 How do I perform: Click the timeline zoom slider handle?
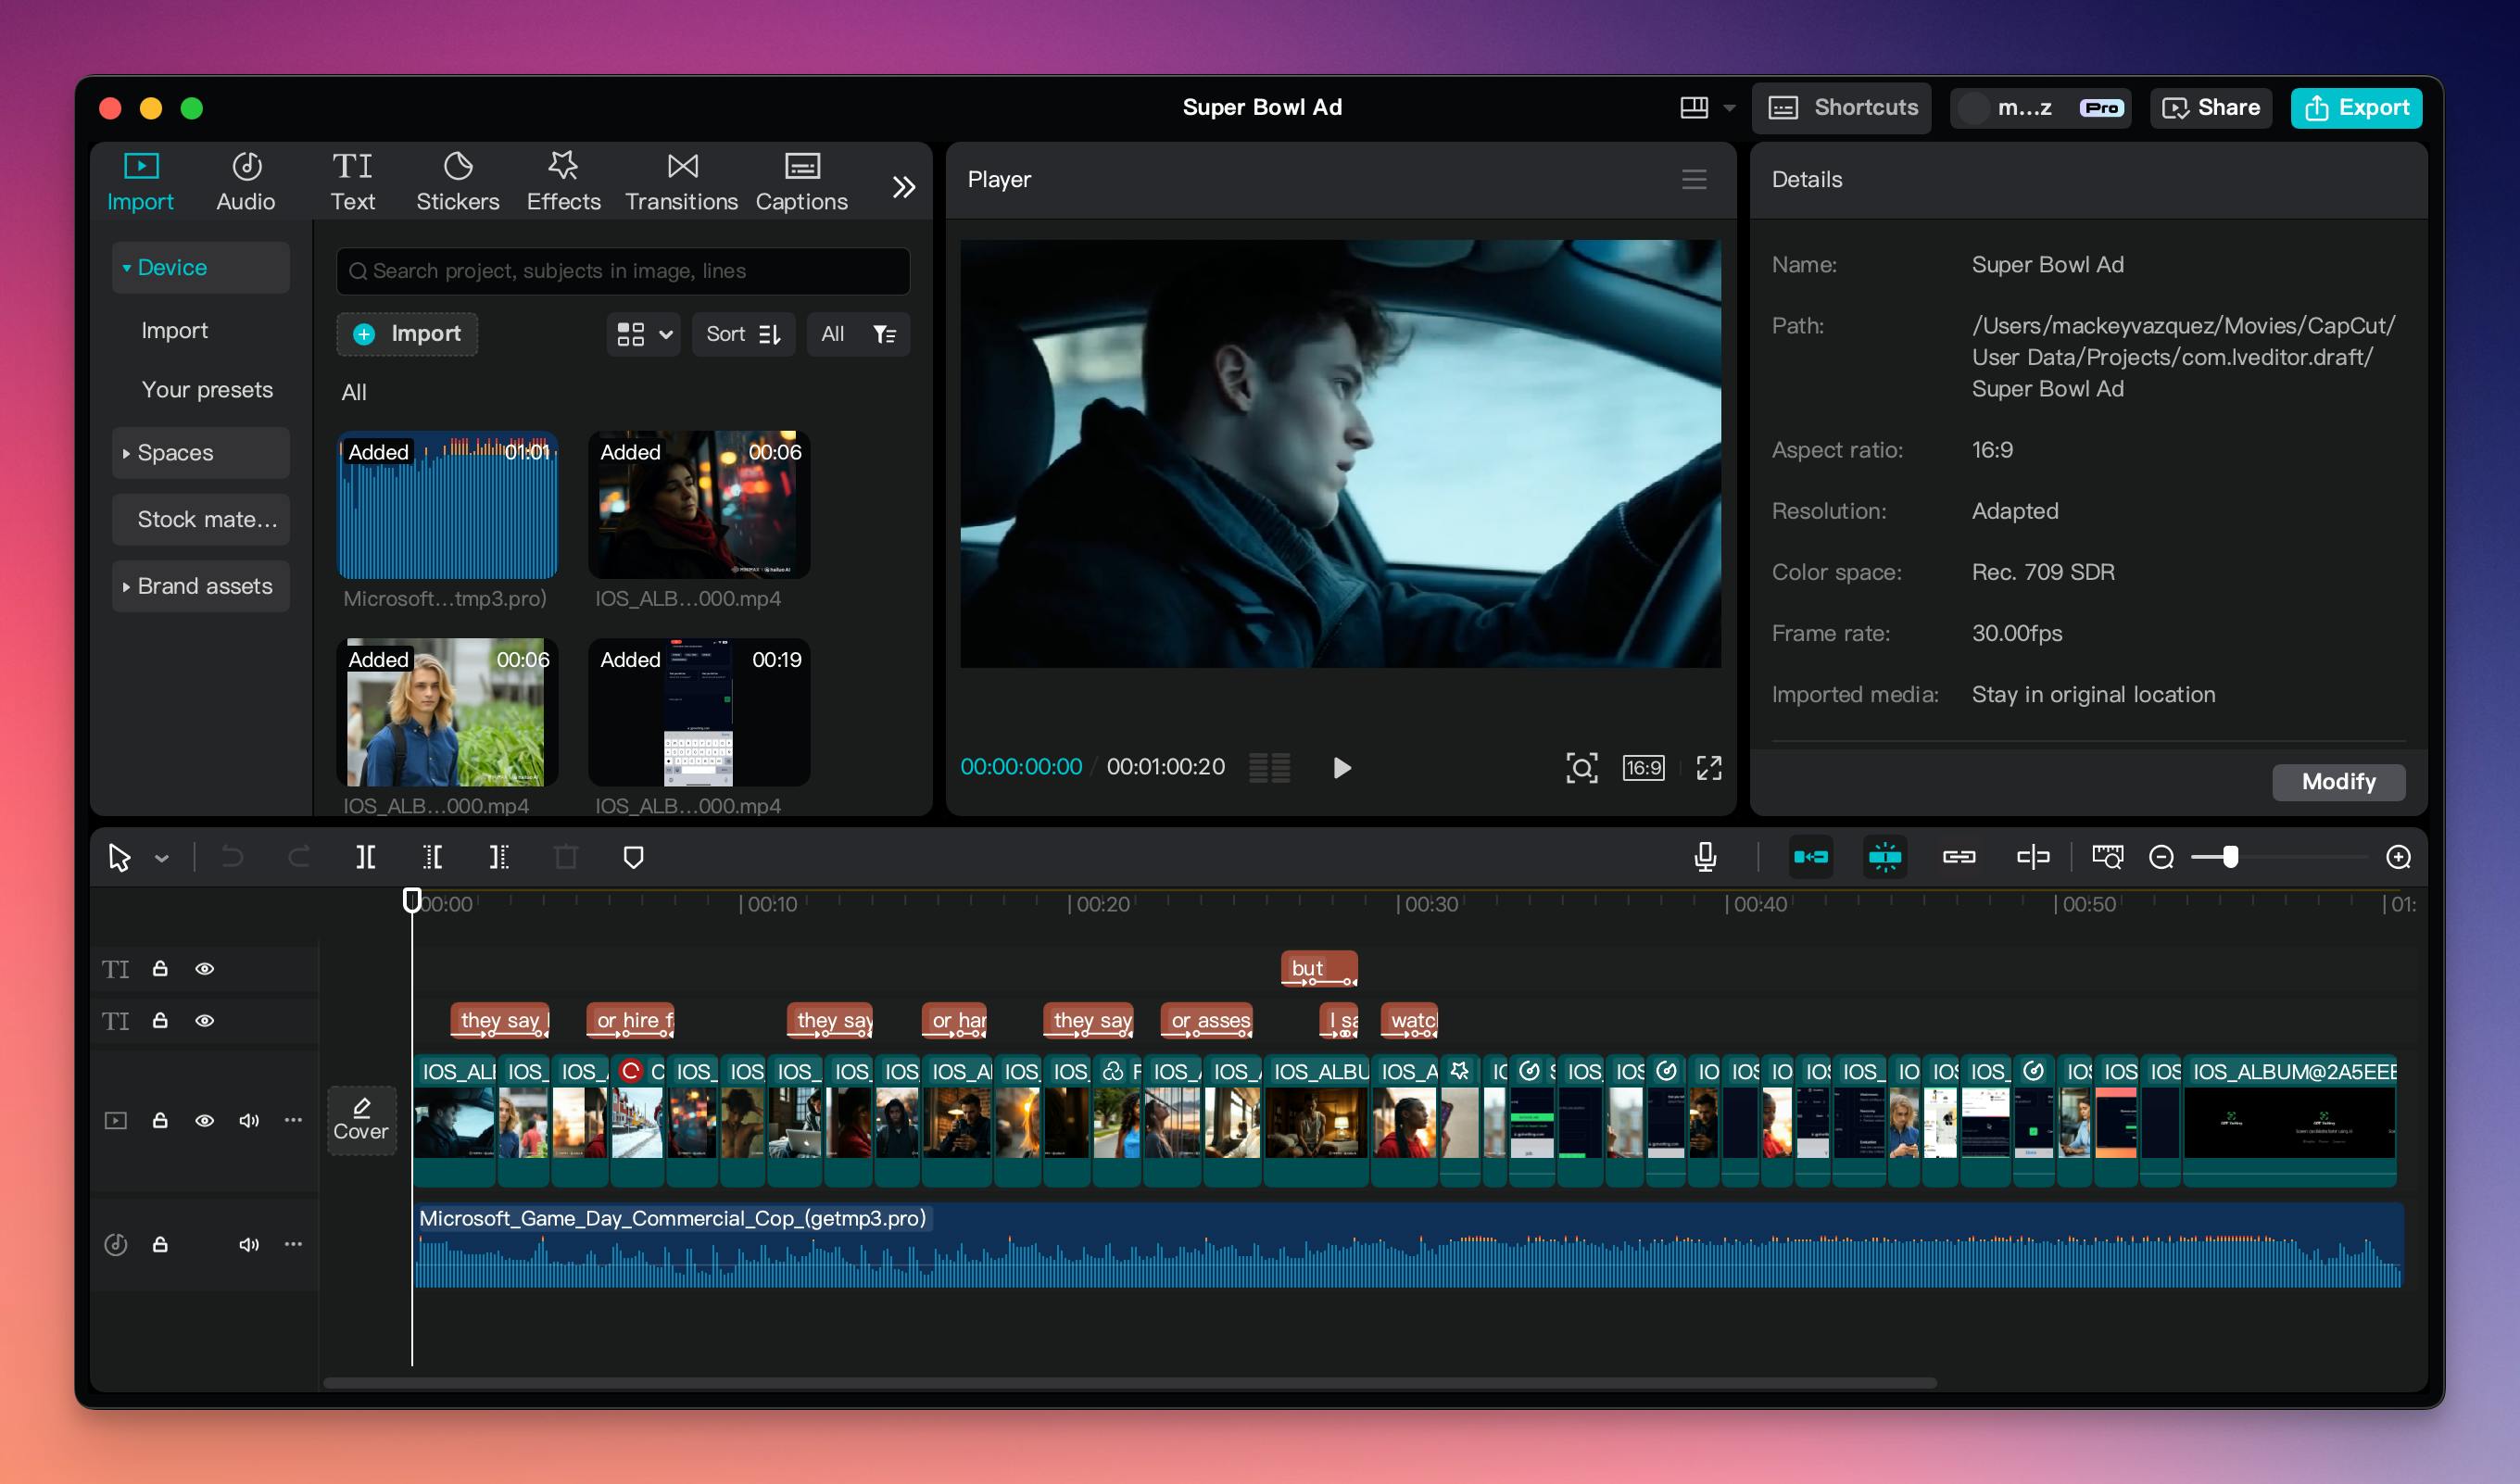click(x=2230, y=857)
